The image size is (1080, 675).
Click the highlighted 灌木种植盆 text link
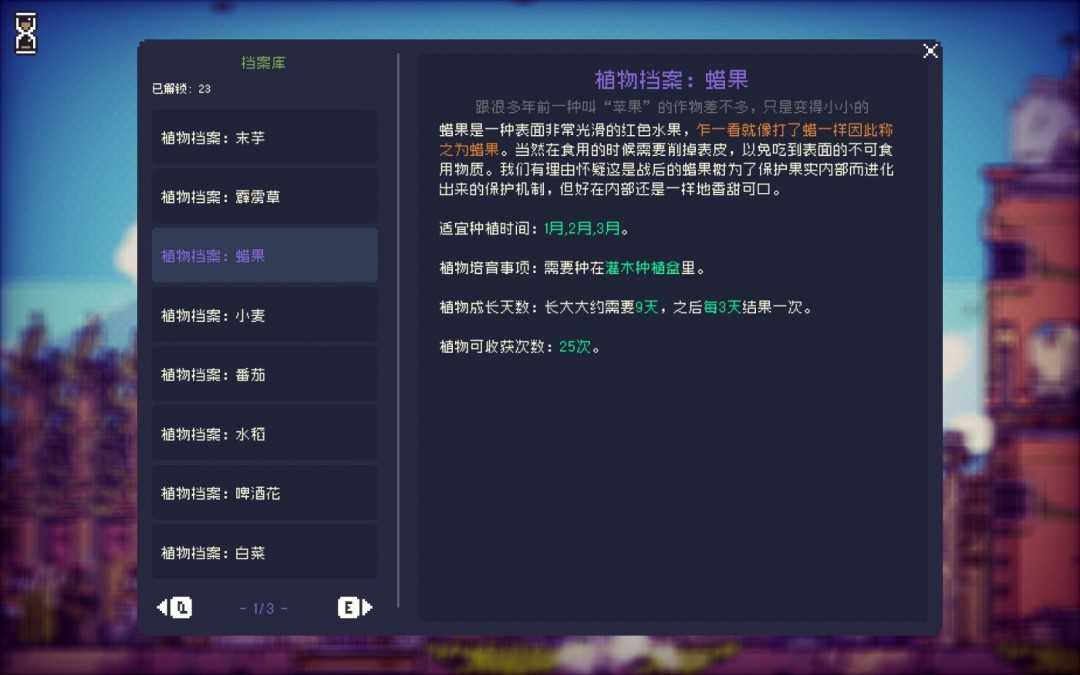645,267
